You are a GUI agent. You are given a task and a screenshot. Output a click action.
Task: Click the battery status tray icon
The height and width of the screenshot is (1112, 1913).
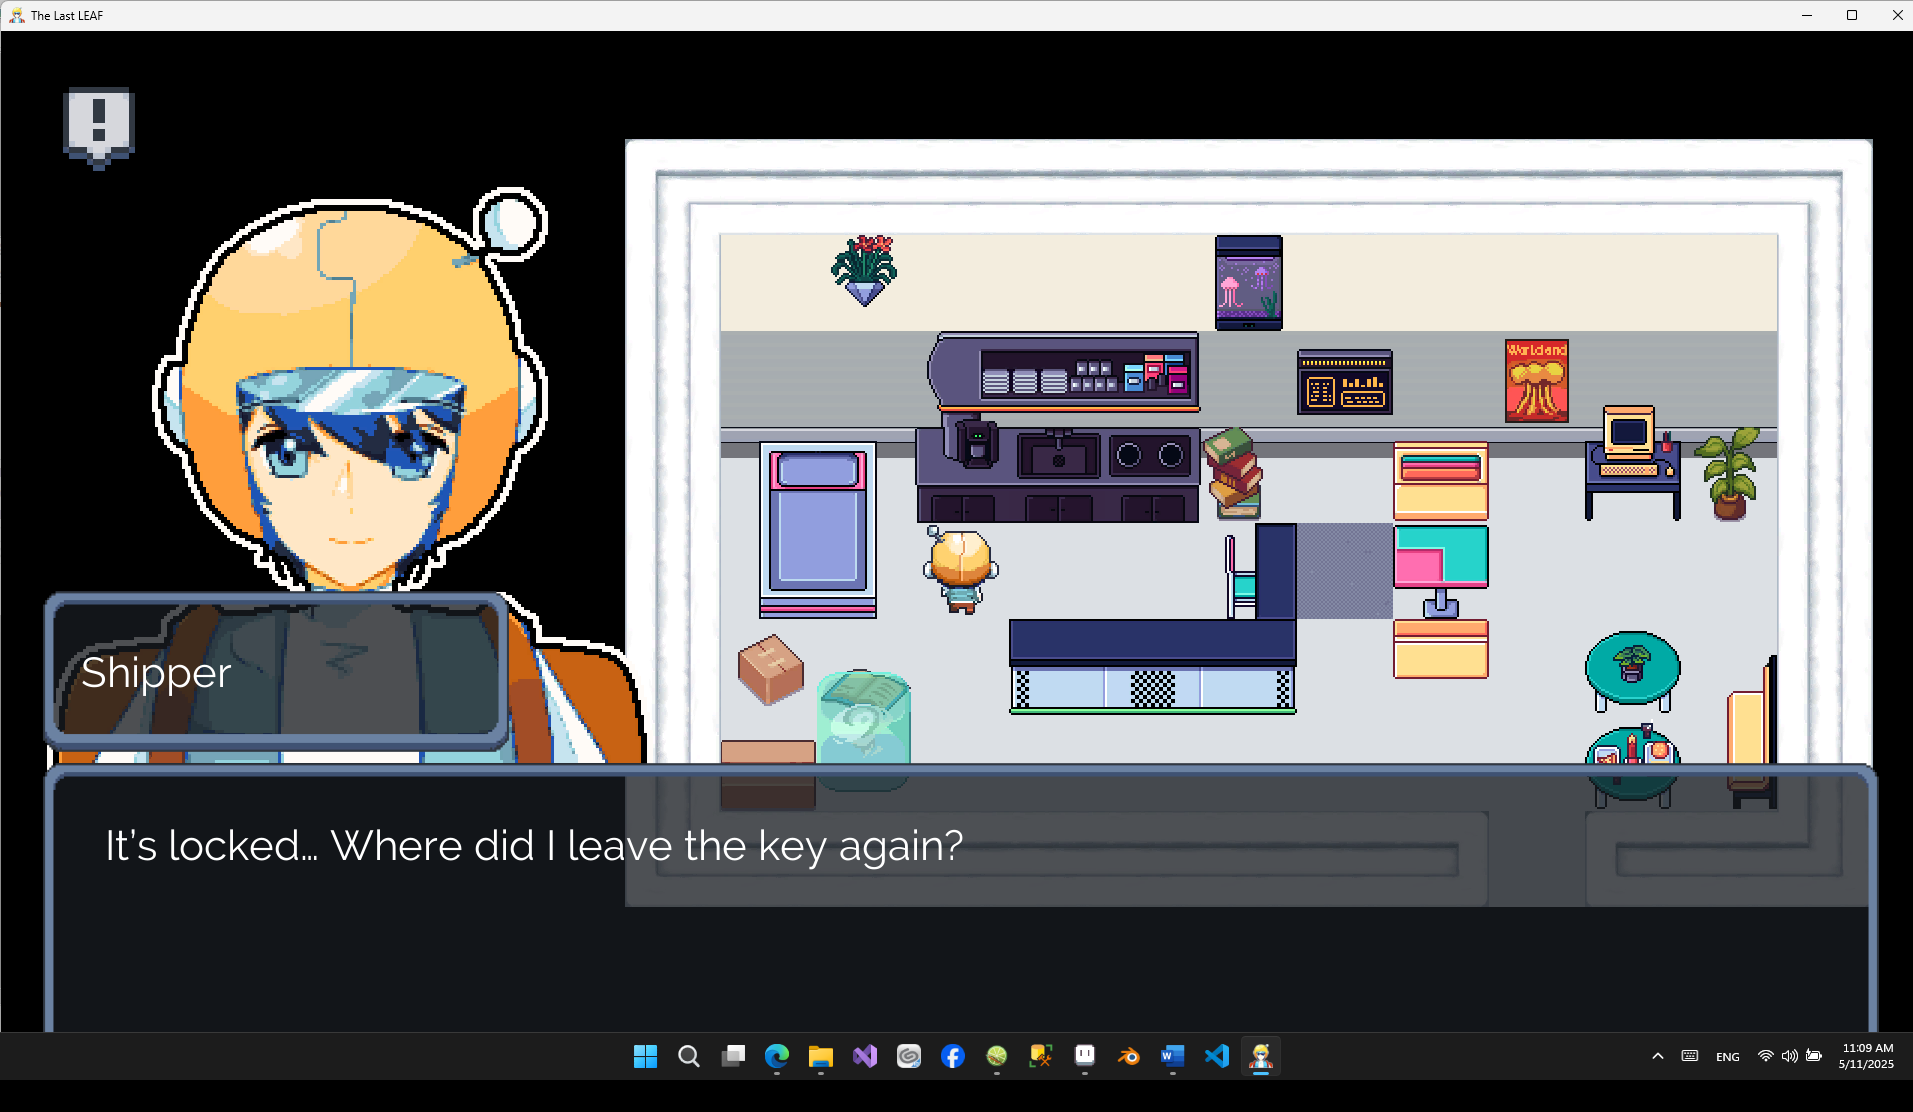[1814, 1056]
